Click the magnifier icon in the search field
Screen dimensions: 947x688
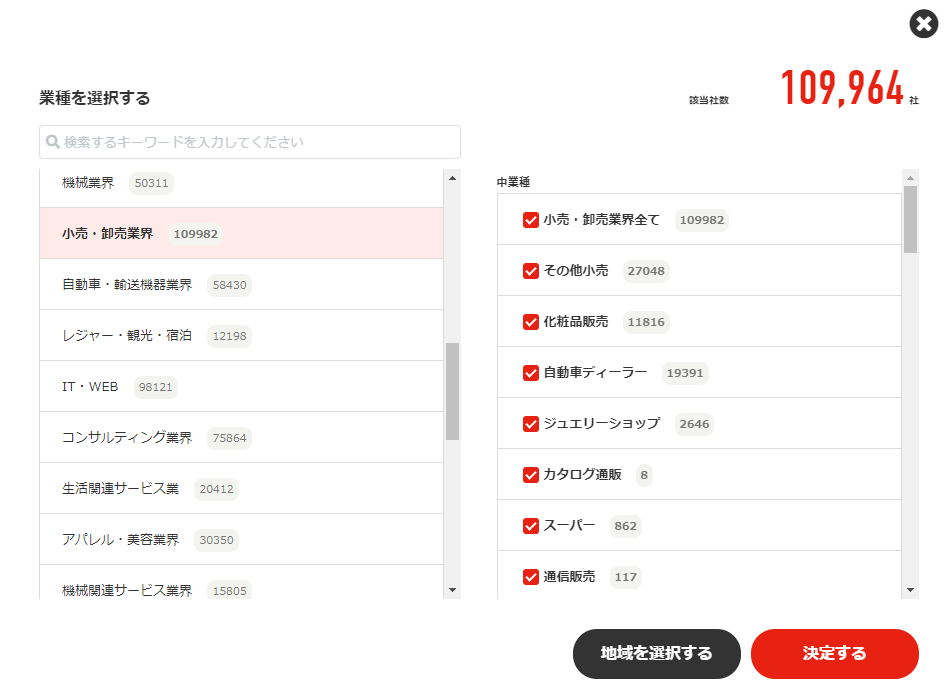(53, 142)
